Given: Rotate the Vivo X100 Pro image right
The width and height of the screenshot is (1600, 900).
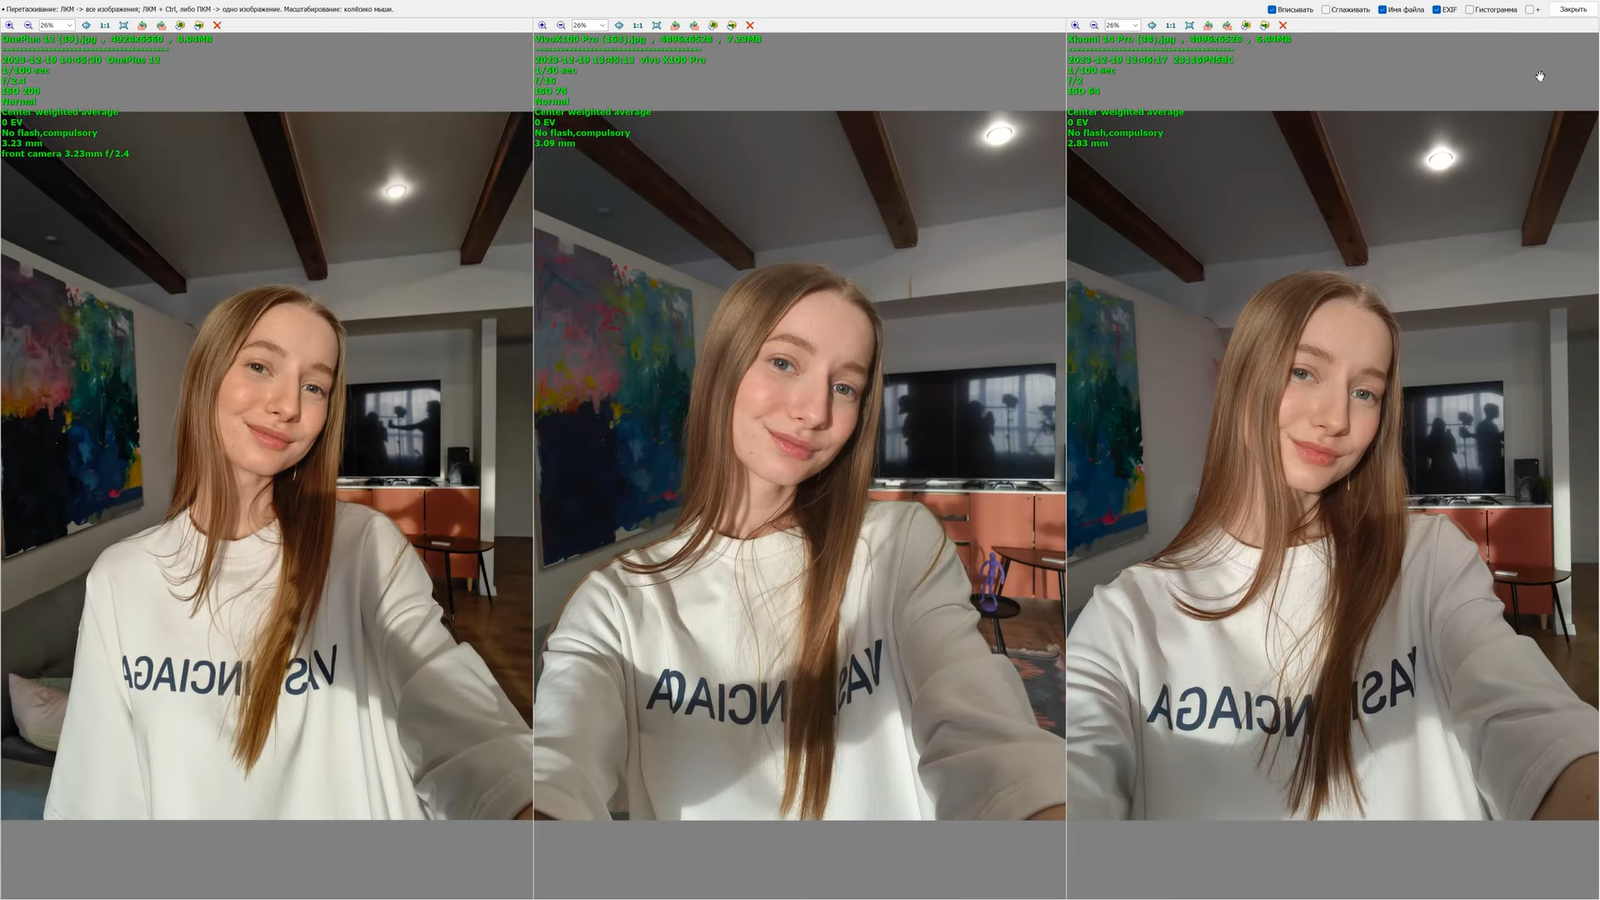Looking at the screenshot, I should [694, 25].
